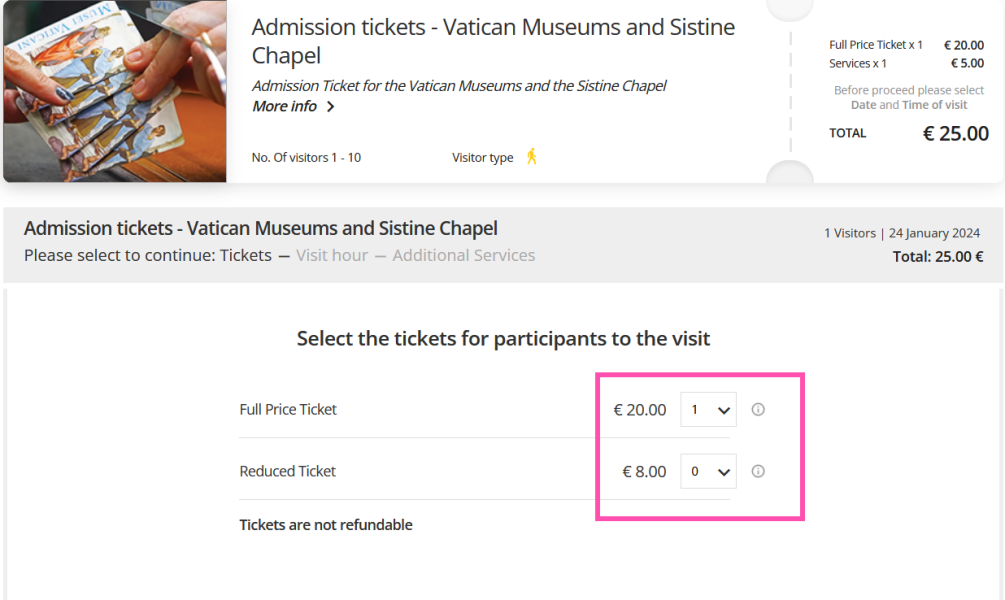1005x600 pixels.
Task: Open the Reduced Ticket quantity dropdown
Action: click(x=708, y=471)
